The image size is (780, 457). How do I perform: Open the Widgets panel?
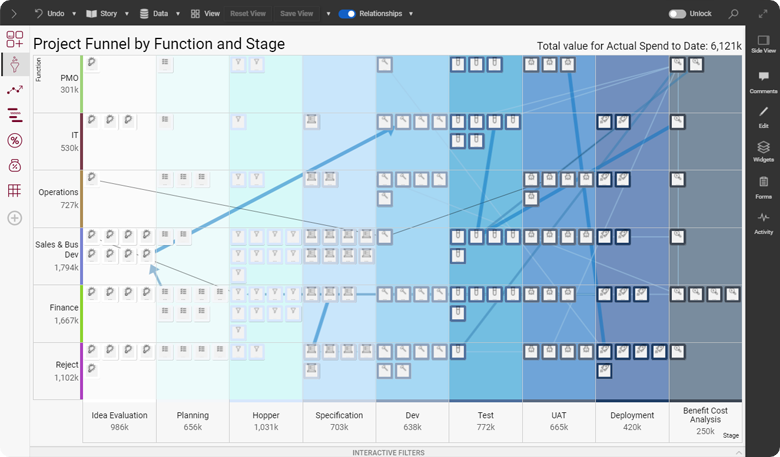click(763, 150)
